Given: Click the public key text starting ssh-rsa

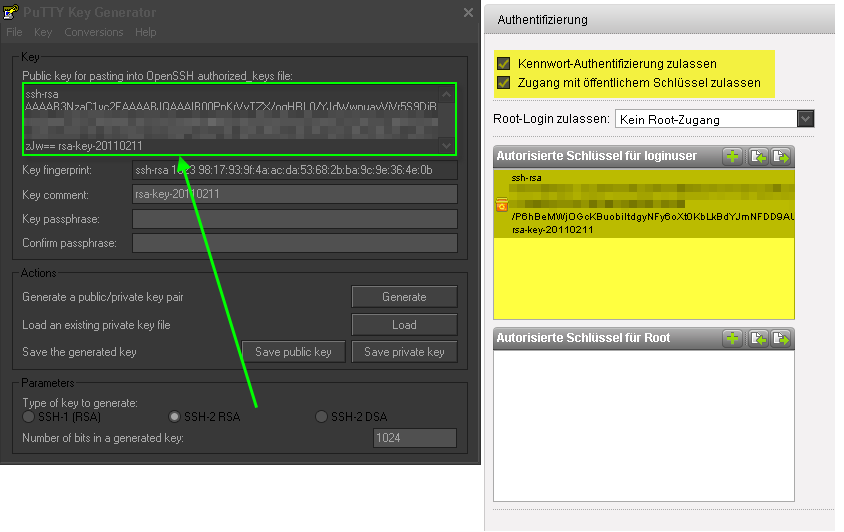Looking at the screenshot, I should [231, 119].
